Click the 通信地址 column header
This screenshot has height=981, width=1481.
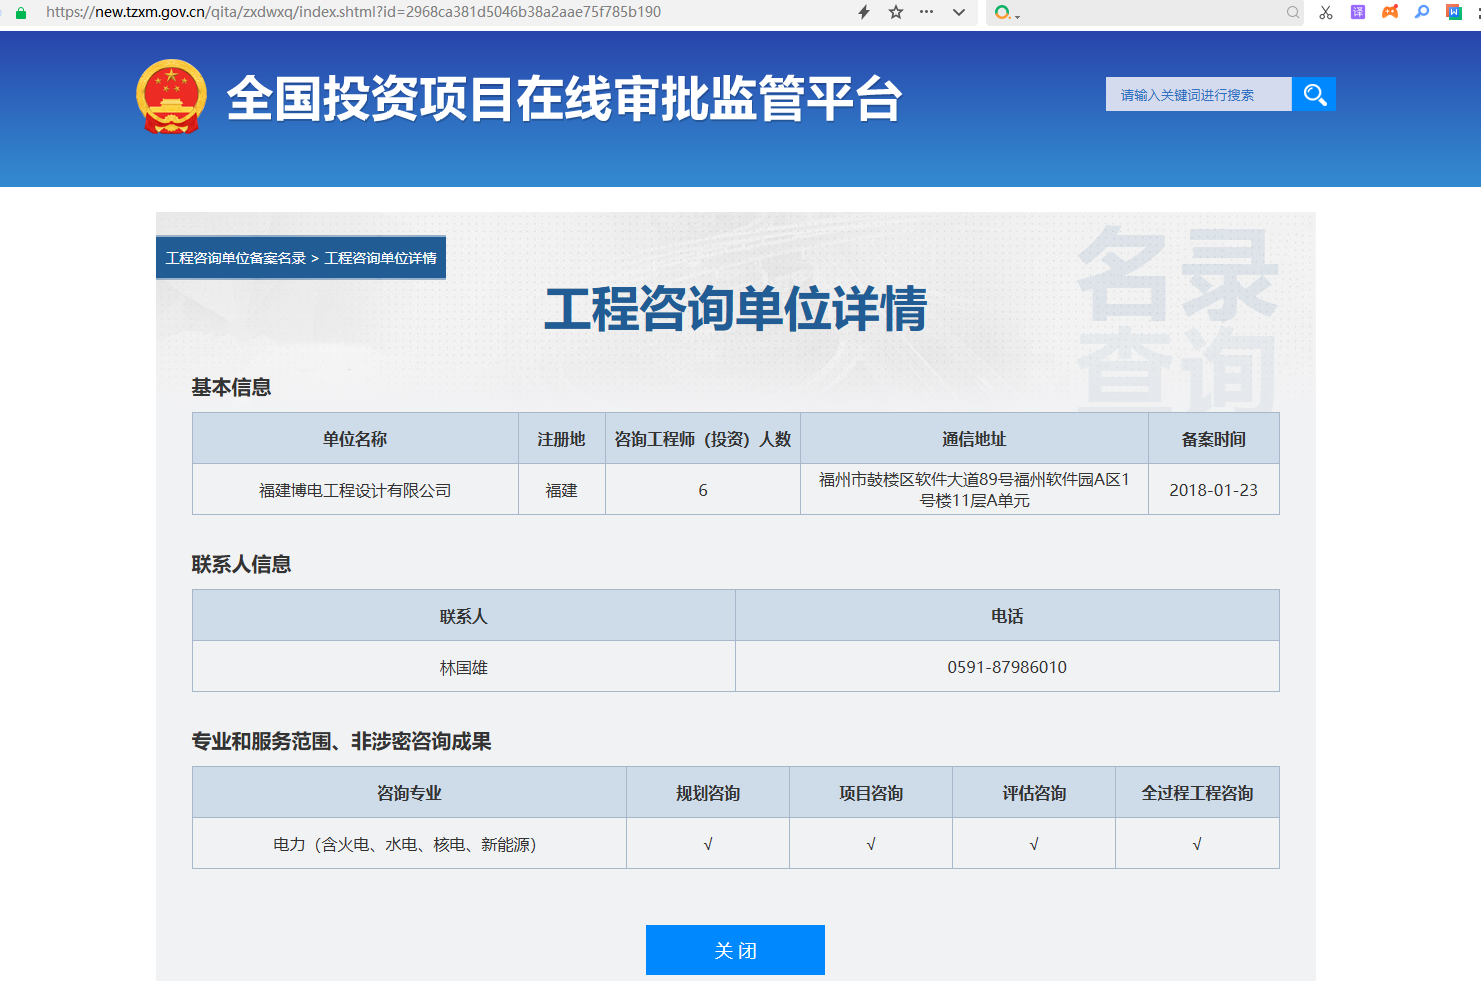point(974,439)
